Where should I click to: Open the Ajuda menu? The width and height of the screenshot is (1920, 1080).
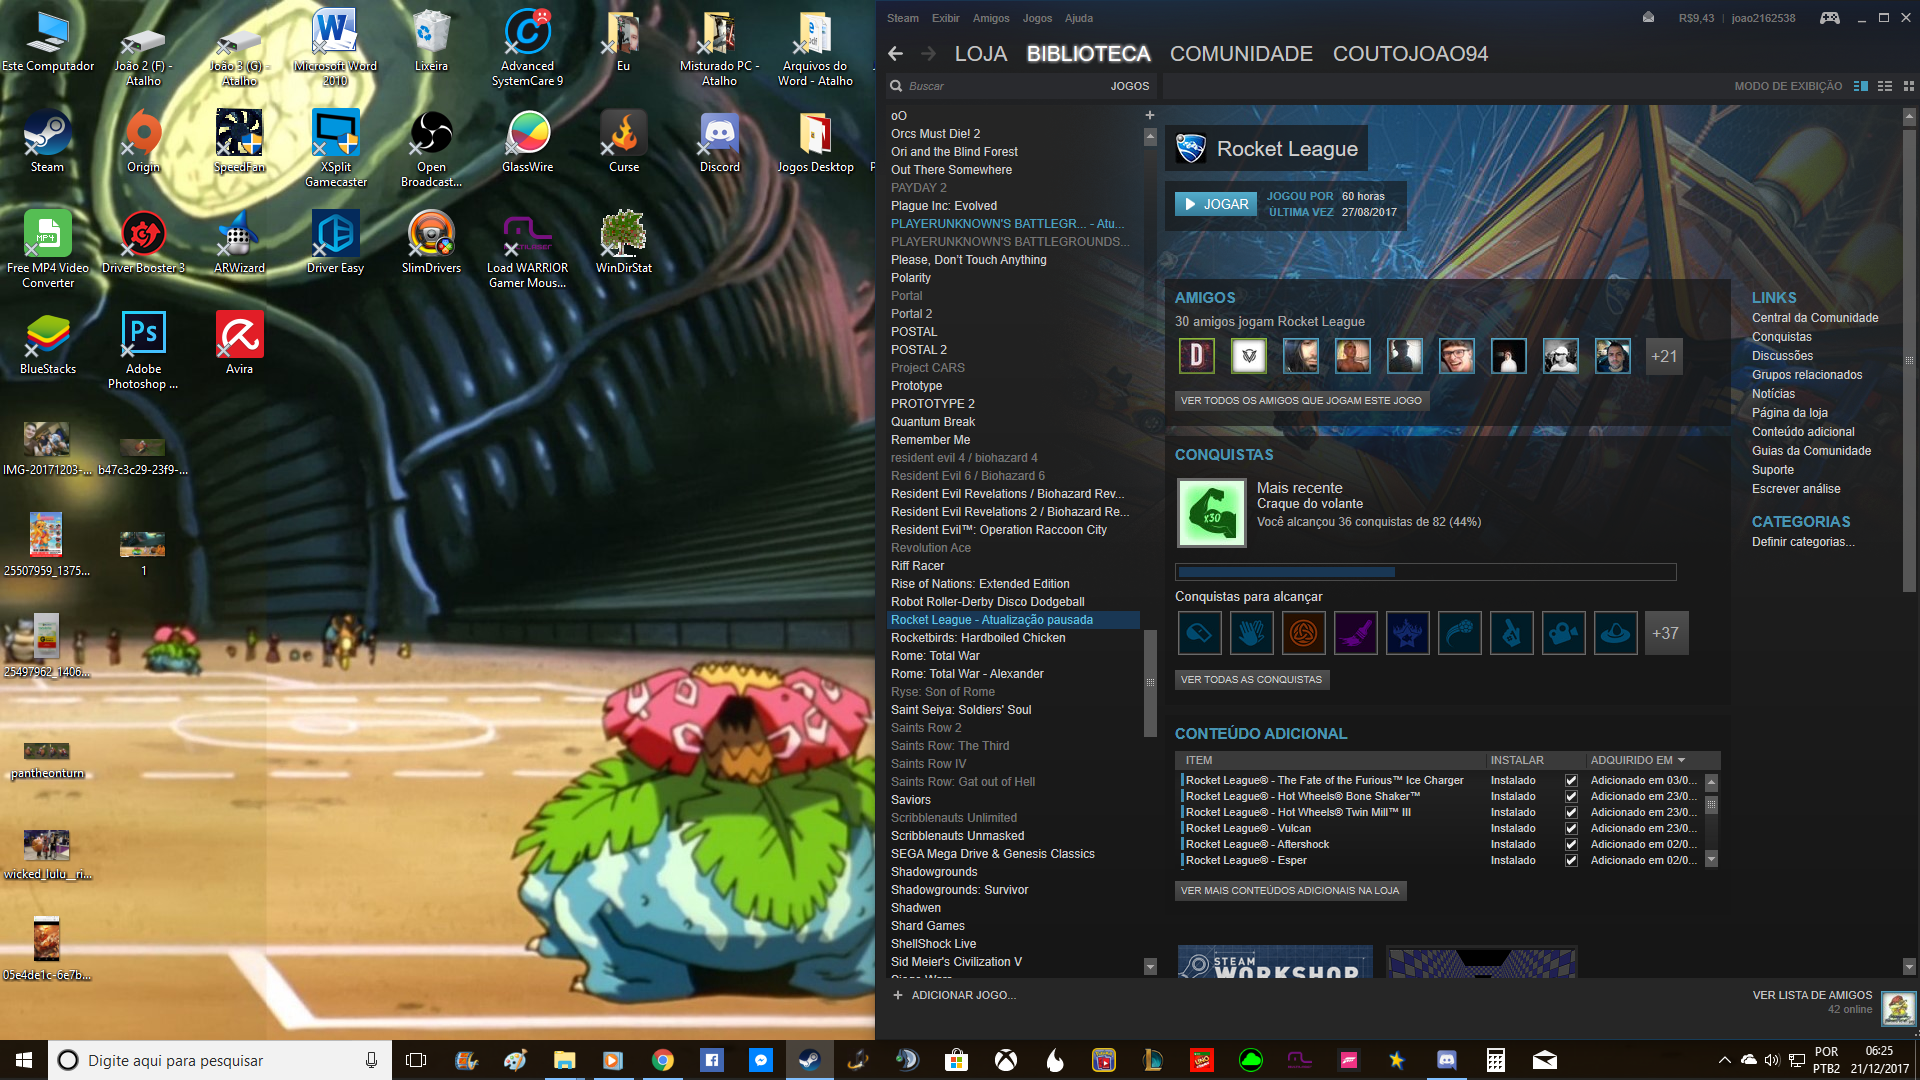point(1079,18)
